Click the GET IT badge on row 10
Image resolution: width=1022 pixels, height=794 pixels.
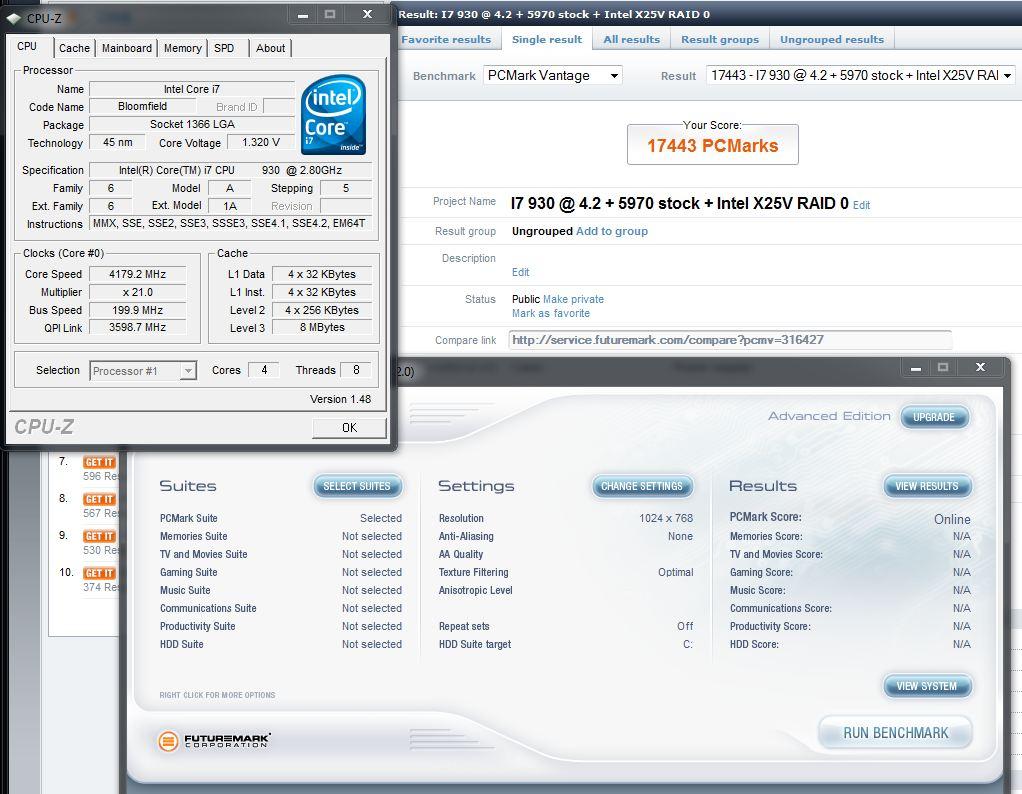point(99,574)
